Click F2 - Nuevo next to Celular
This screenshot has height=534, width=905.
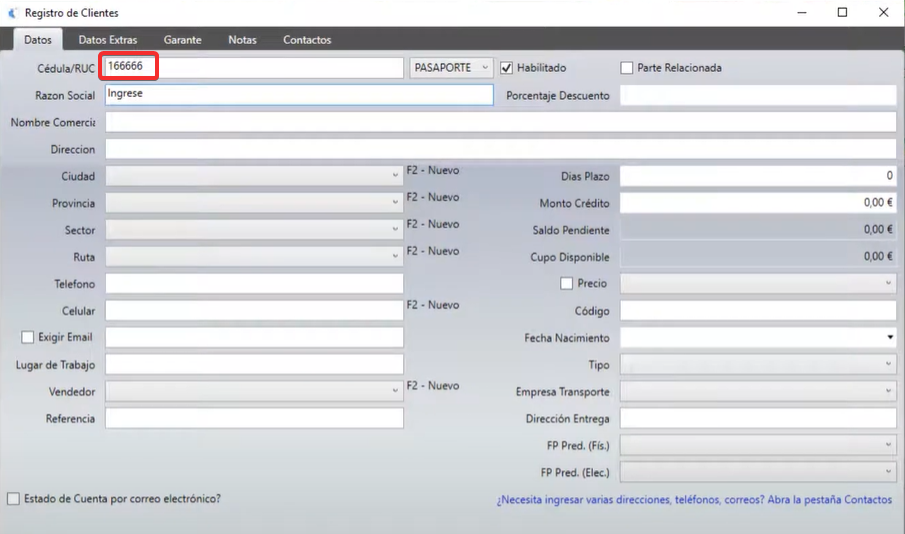[x=433, y=305]
